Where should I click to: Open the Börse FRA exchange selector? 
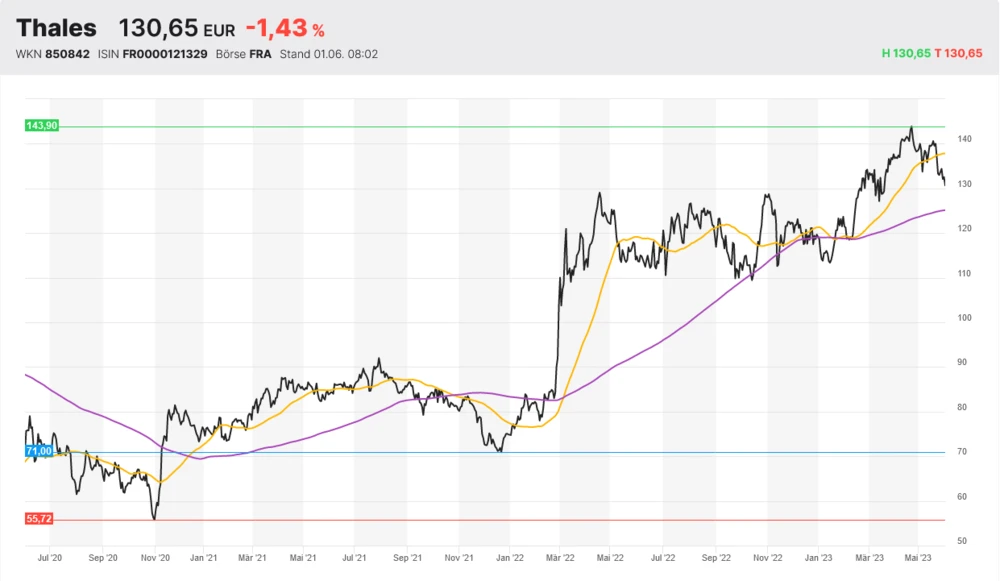[244, 54]
